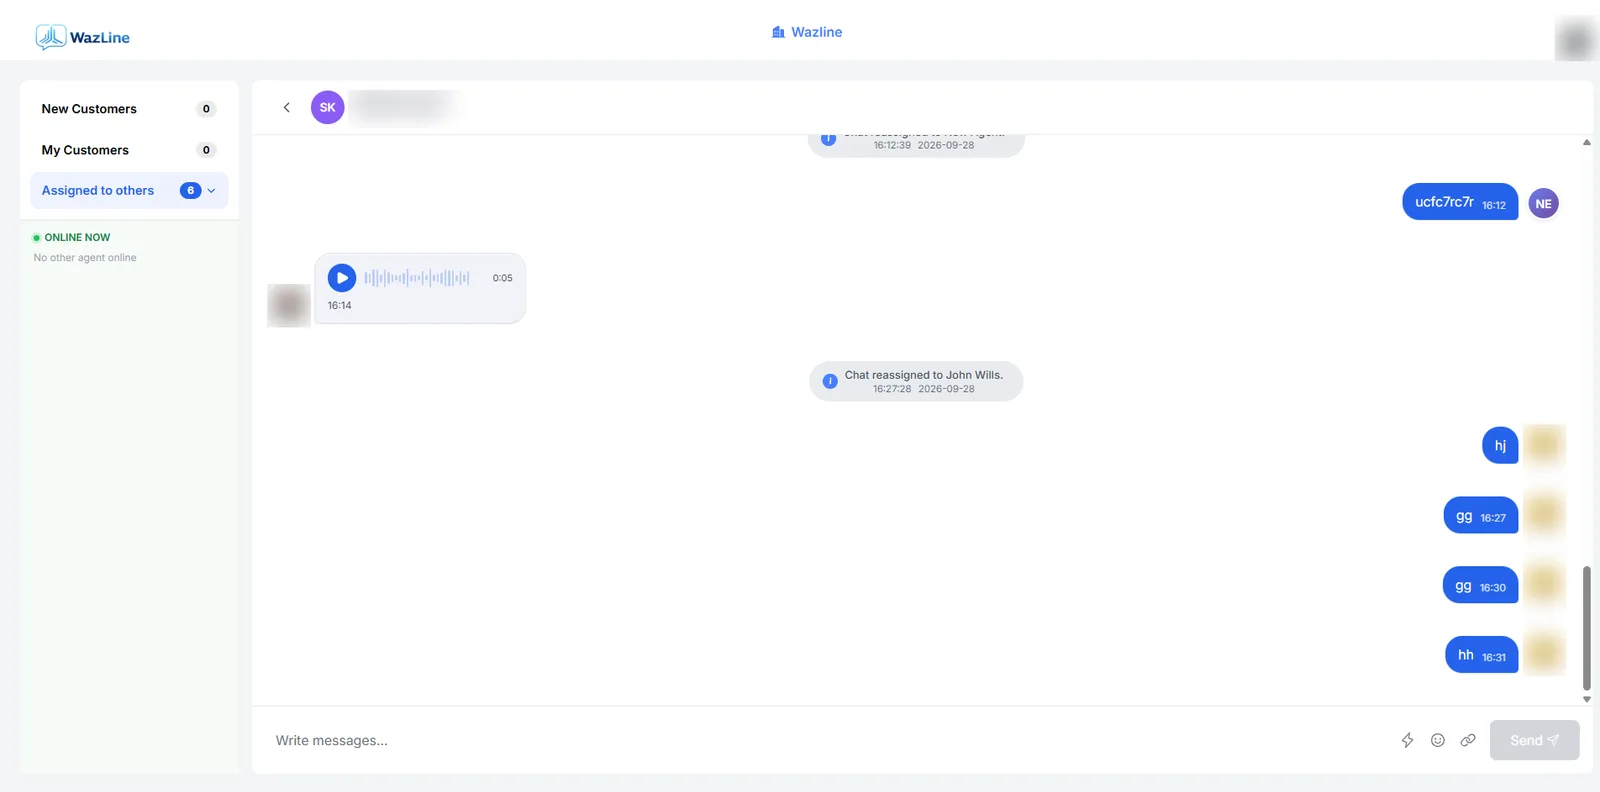Click the 'gg' message sent at 16:27

1481,516
